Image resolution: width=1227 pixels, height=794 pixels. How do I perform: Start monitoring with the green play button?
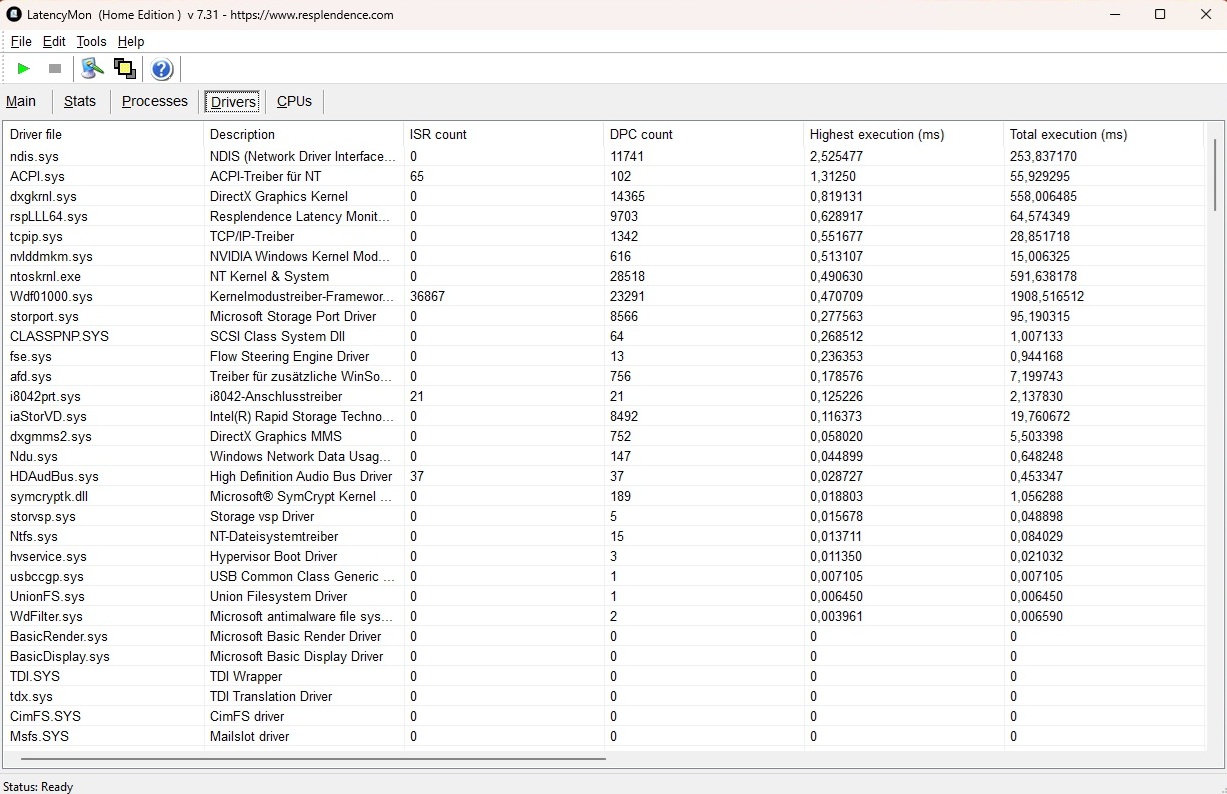click(24, 69)
